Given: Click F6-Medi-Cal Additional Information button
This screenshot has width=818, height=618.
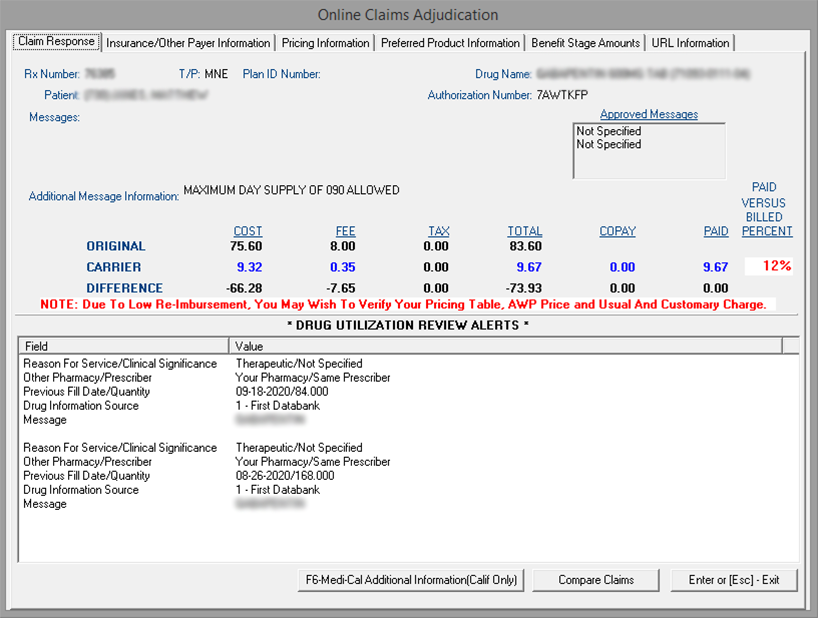Looking at the screenshot, I should pyautogui.click(x=411, y=580).
